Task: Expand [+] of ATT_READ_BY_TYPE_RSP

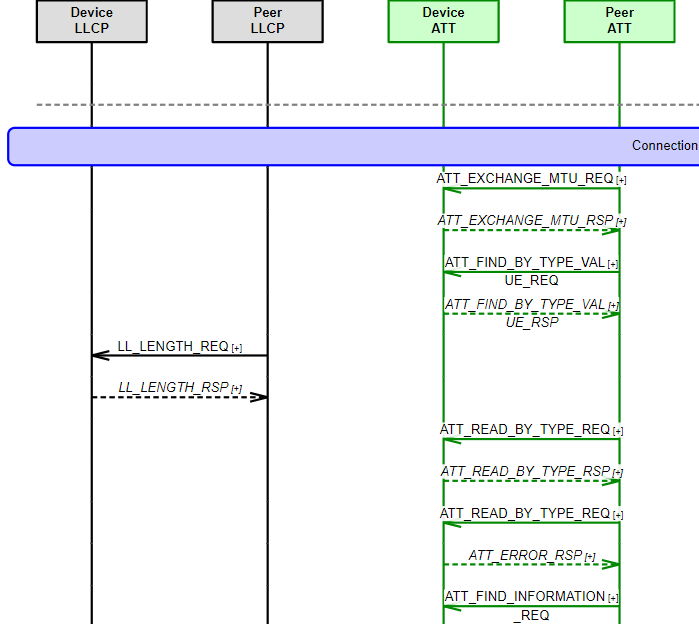Action: (618, 473)
